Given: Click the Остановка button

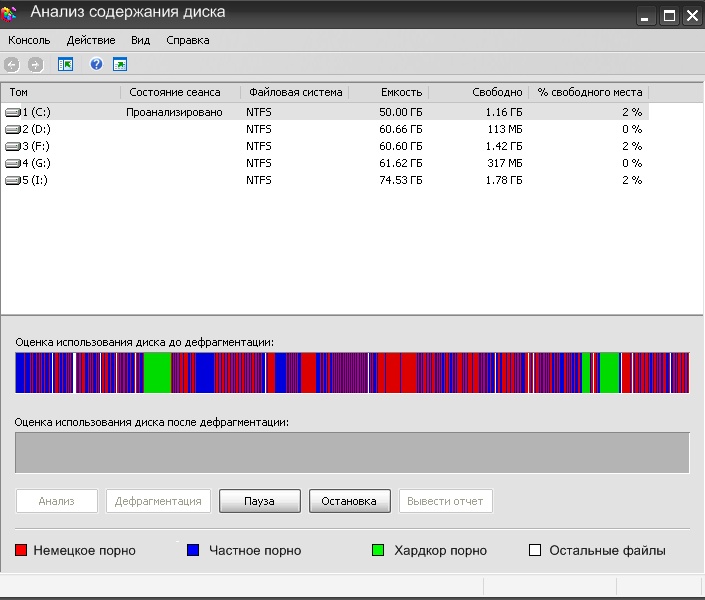Looking at the screenshot, I should [x=349, y=501].
